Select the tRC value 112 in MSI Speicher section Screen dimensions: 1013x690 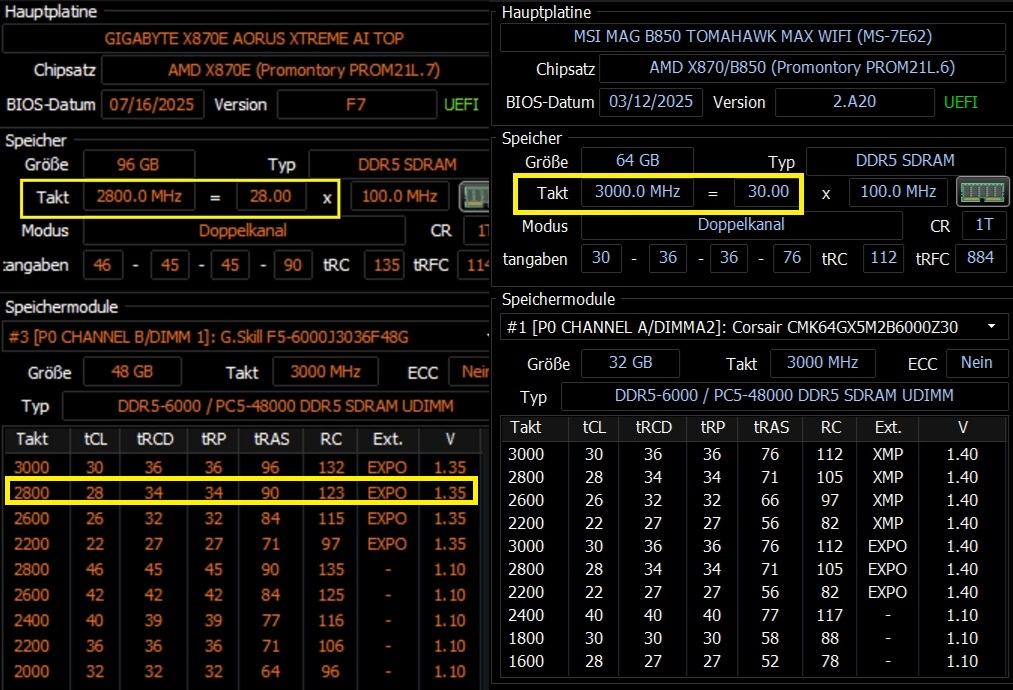point(883,258)
